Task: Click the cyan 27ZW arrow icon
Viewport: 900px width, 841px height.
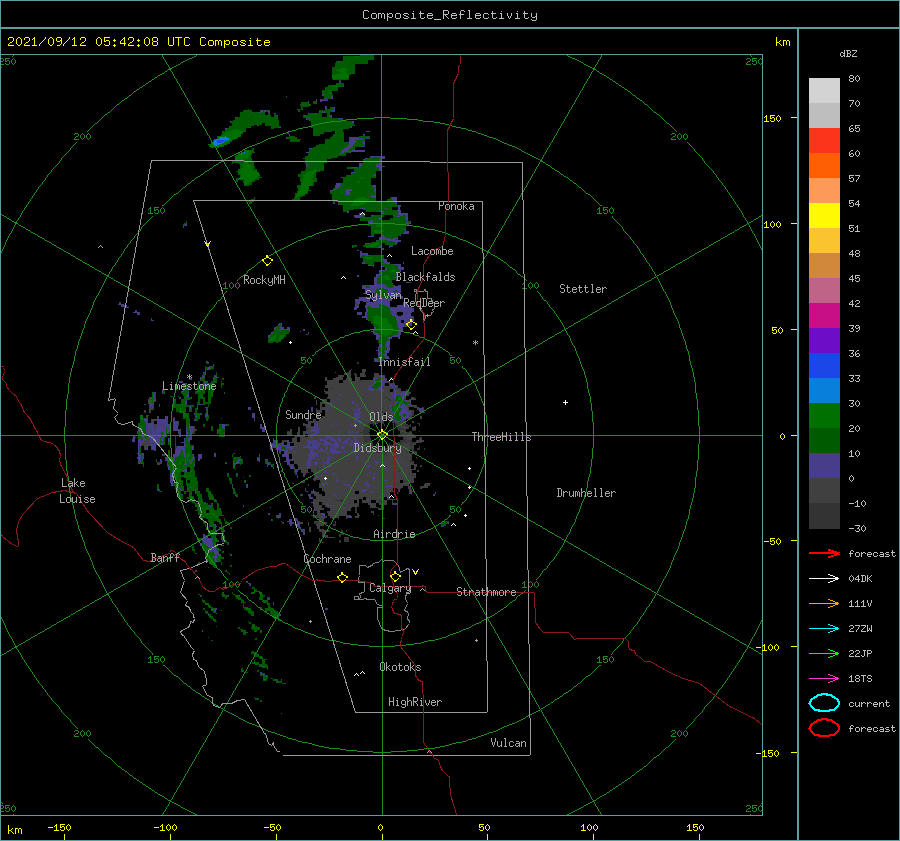Action: [x=824, y=629]
